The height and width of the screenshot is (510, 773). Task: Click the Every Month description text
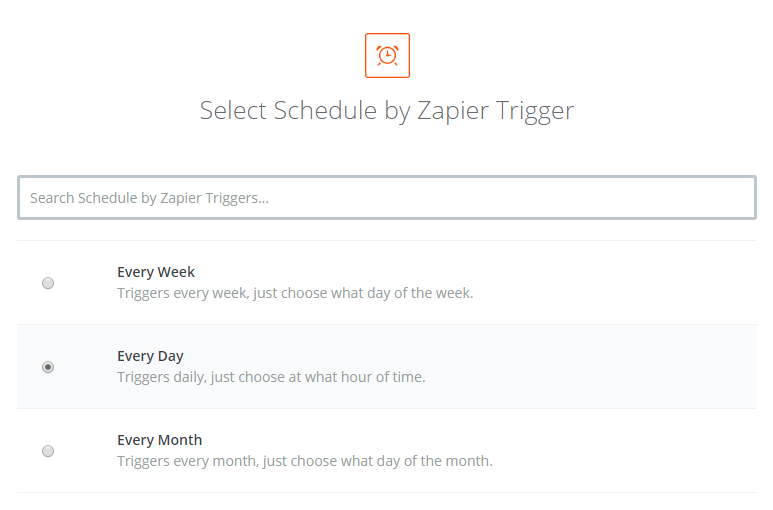[305, 461]
